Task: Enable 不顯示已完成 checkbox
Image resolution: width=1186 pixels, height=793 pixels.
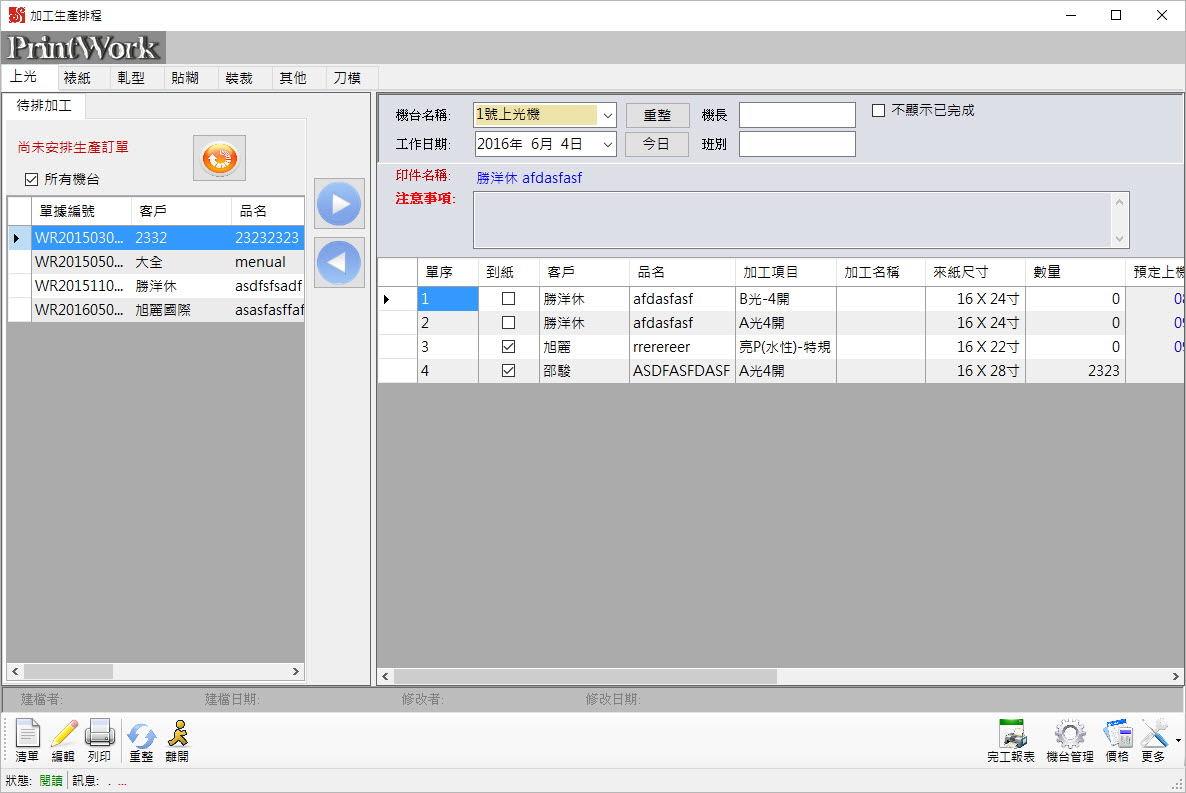Action: tap(878, 110)
